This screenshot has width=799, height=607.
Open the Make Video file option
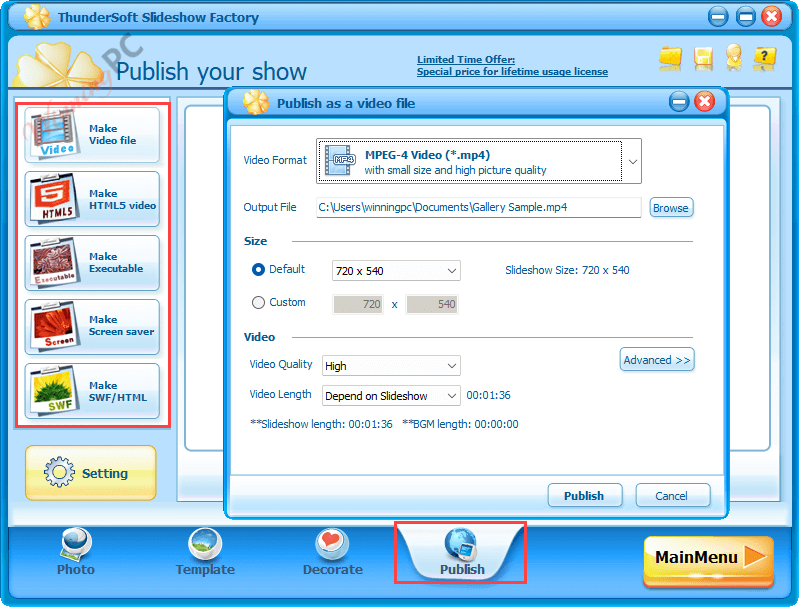(92, 135)
